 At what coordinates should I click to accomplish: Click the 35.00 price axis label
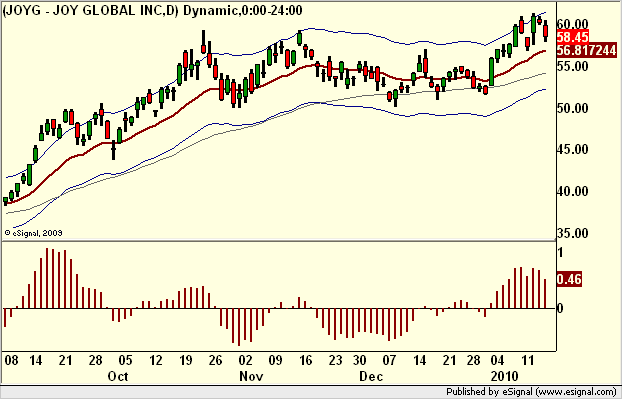(572, 233)
